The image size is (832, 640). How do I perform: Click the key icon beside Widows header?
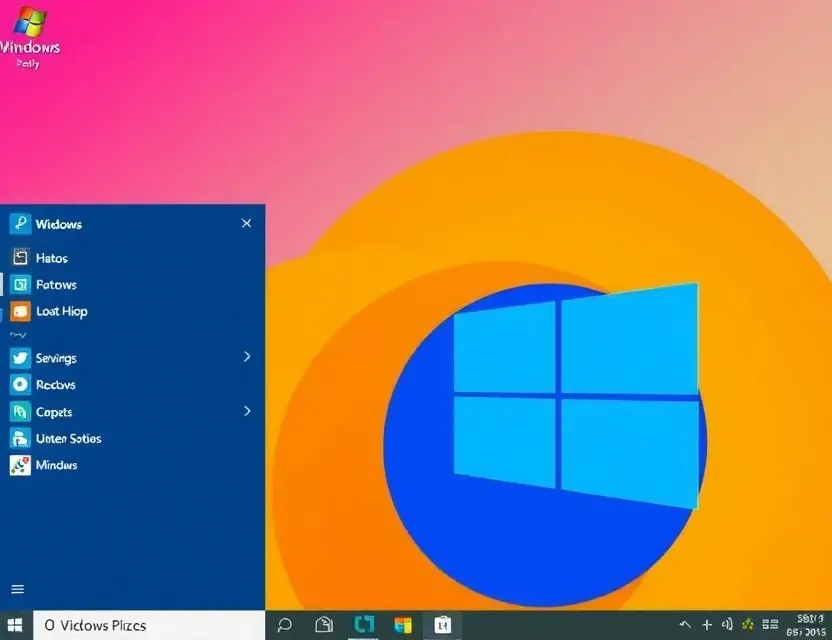tap(20, 223)
